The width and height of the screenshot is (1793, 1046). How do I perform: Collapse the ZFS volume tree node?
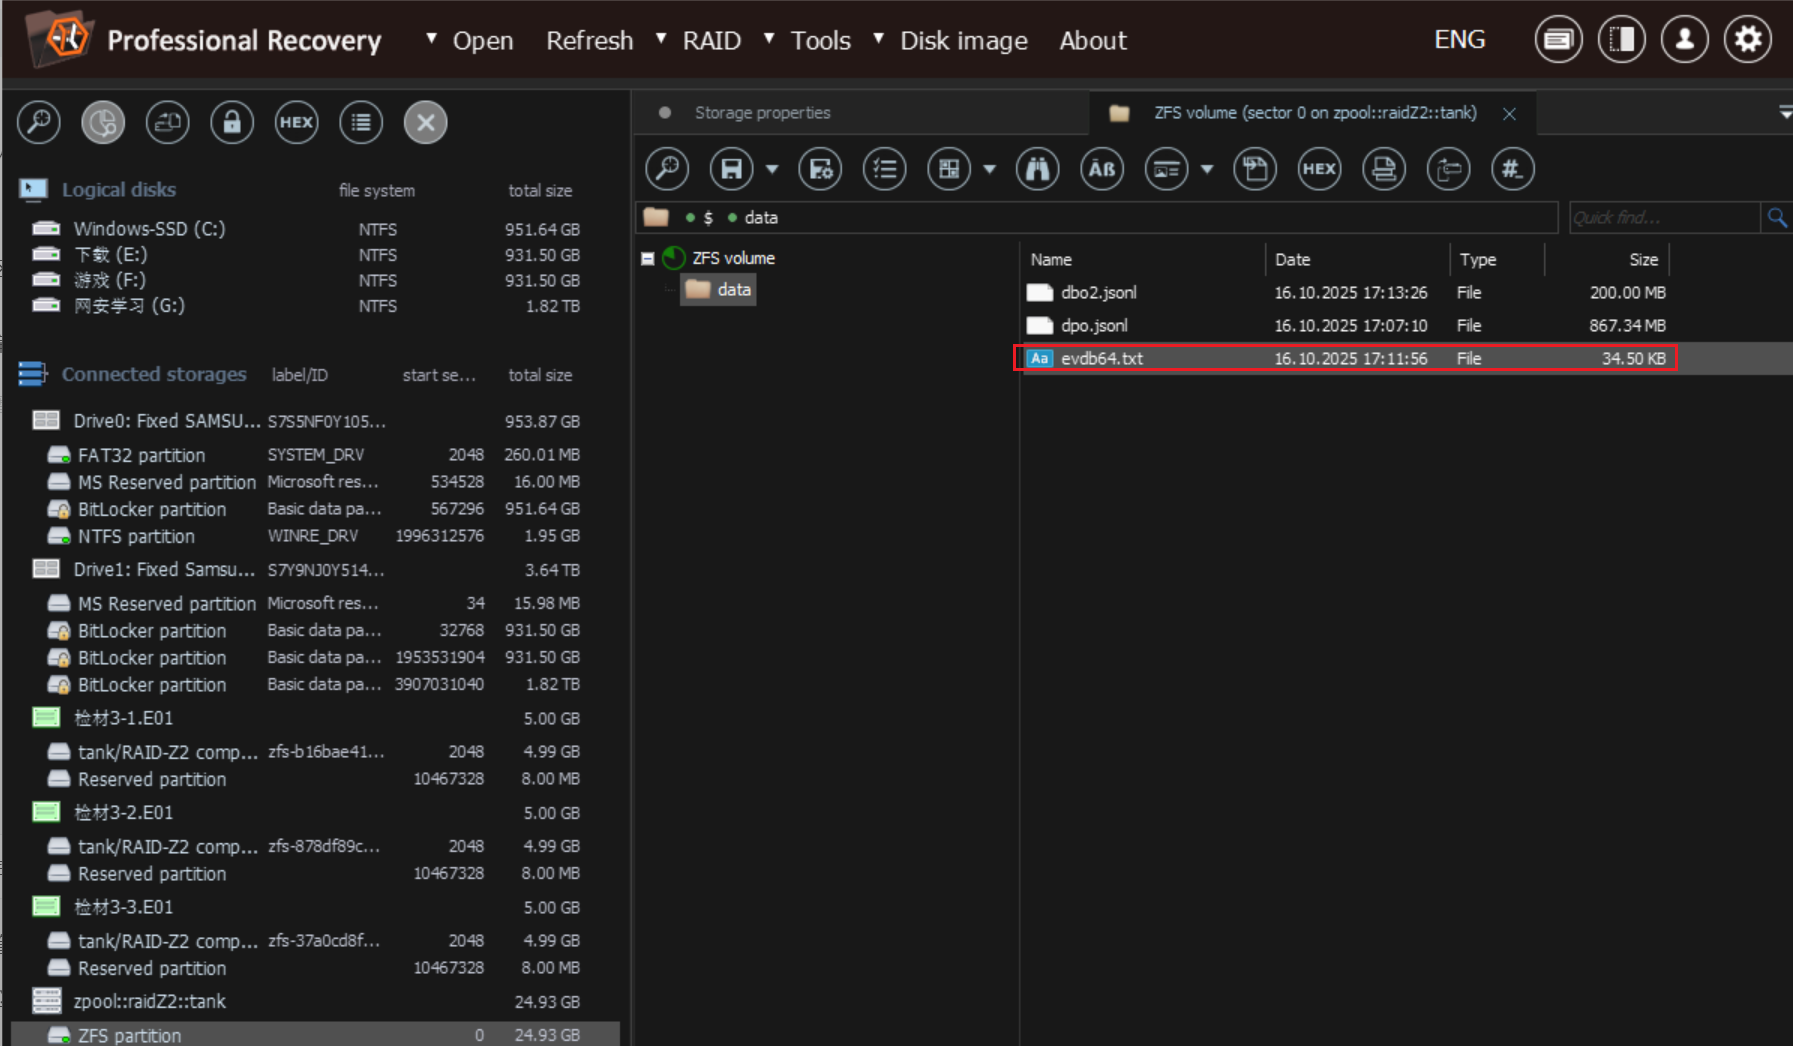pyautogui.click(x=648, y=259)
